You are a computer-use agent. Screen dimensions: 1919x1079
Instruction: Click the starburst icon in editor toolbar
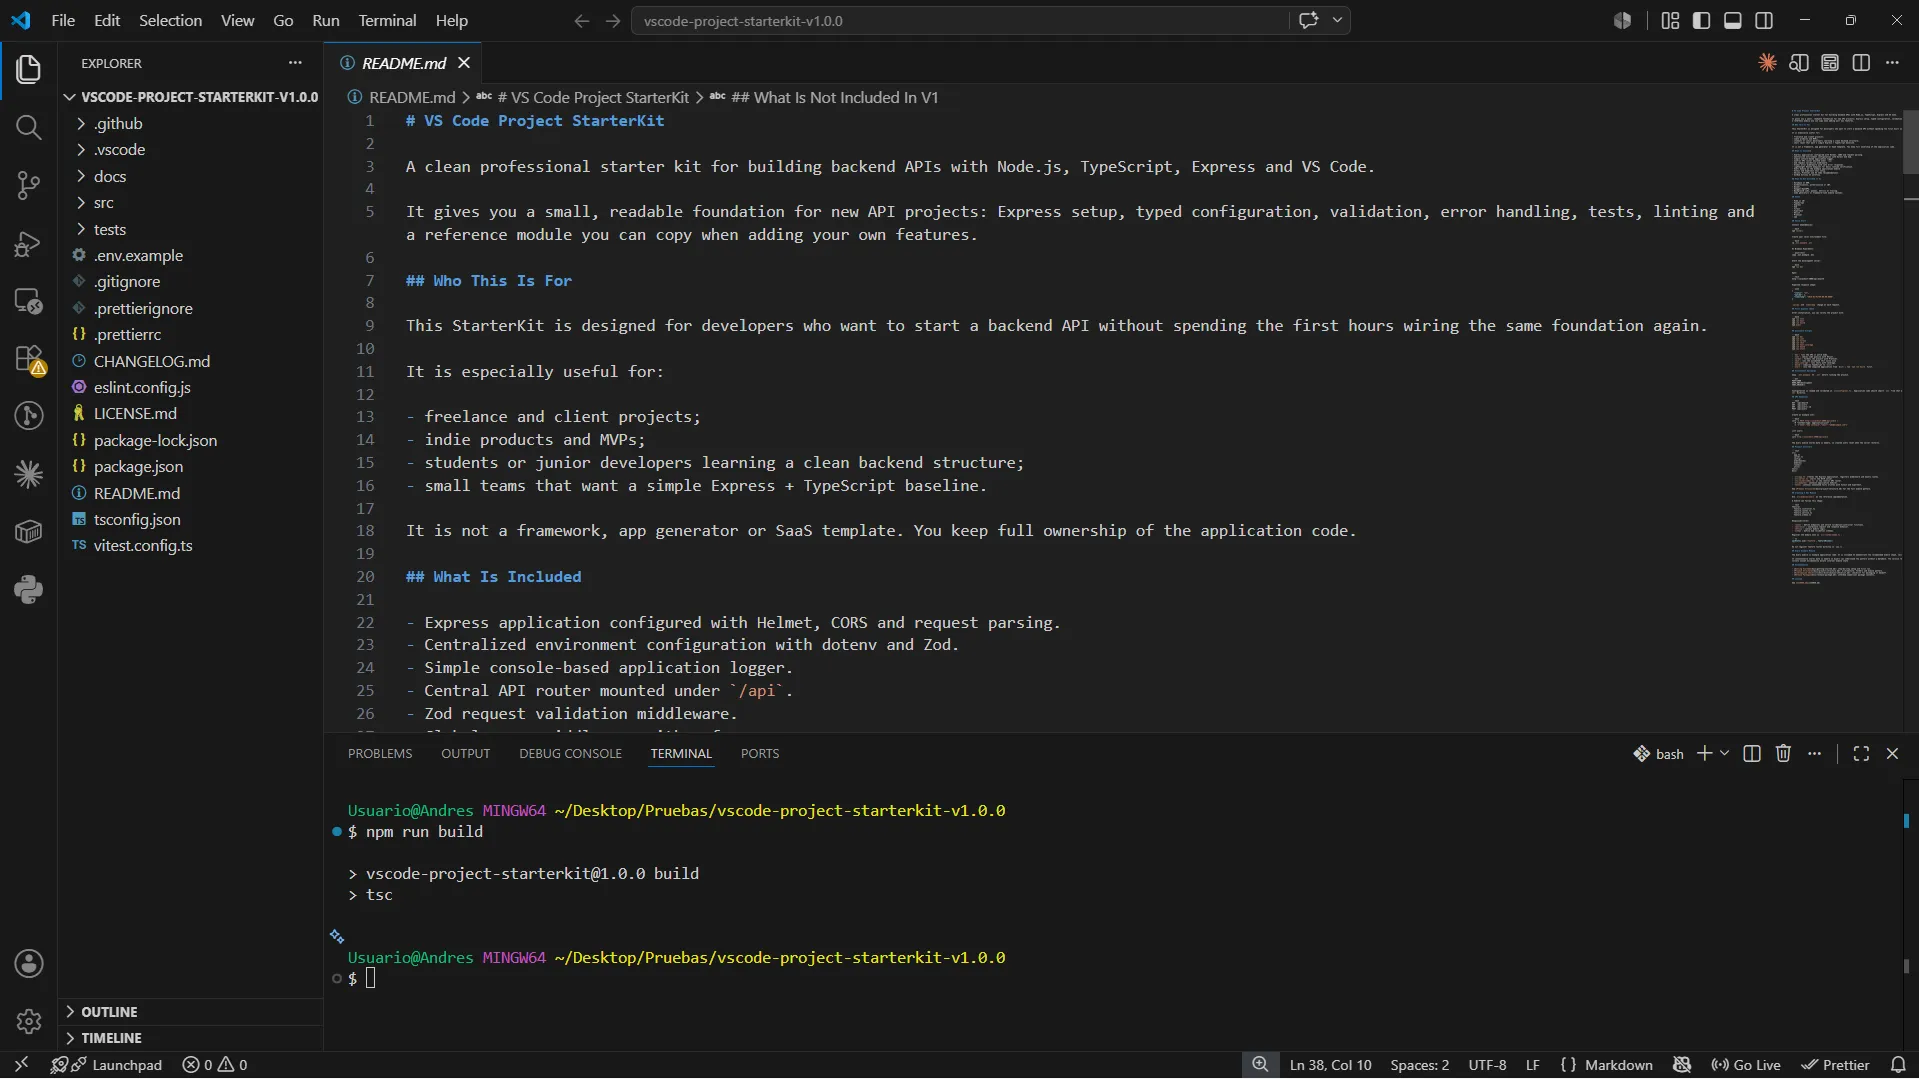(x=1767, y=63)
